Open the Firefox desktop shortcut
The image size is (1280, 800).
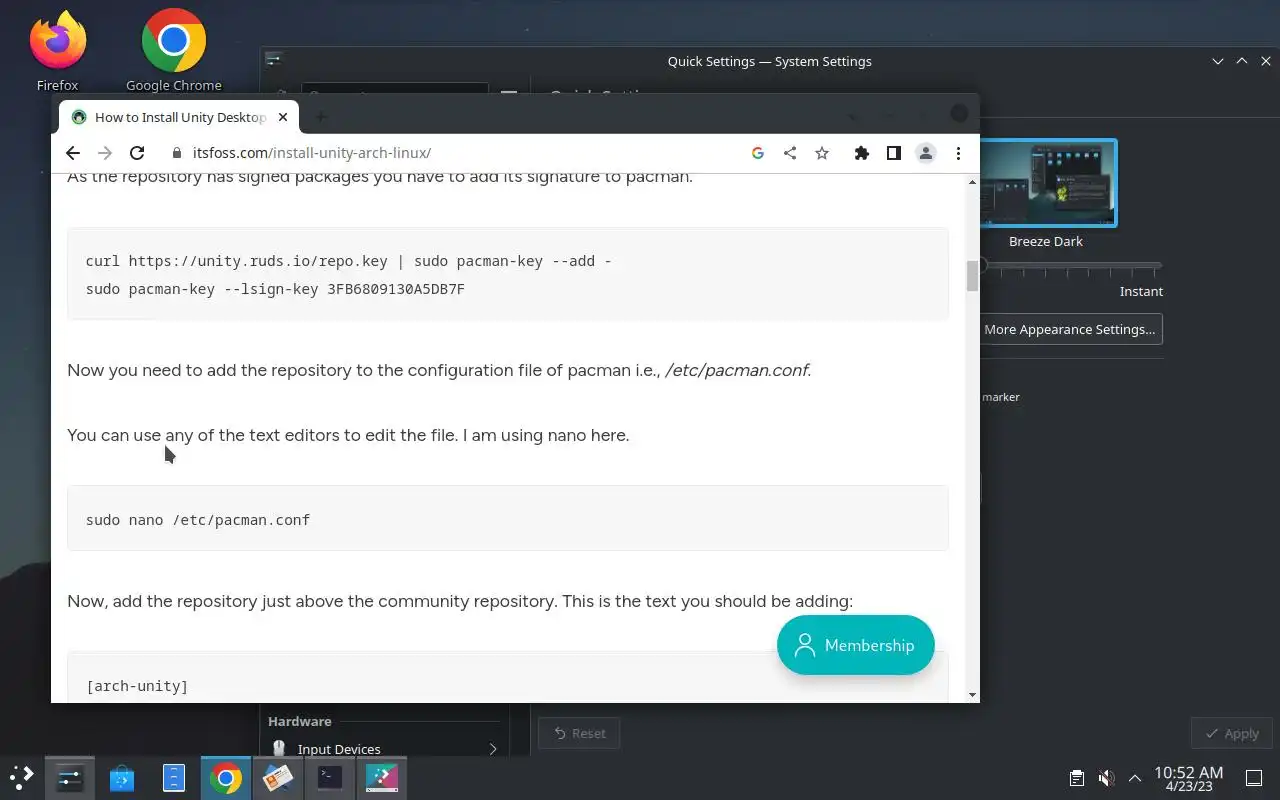(57, 50)
